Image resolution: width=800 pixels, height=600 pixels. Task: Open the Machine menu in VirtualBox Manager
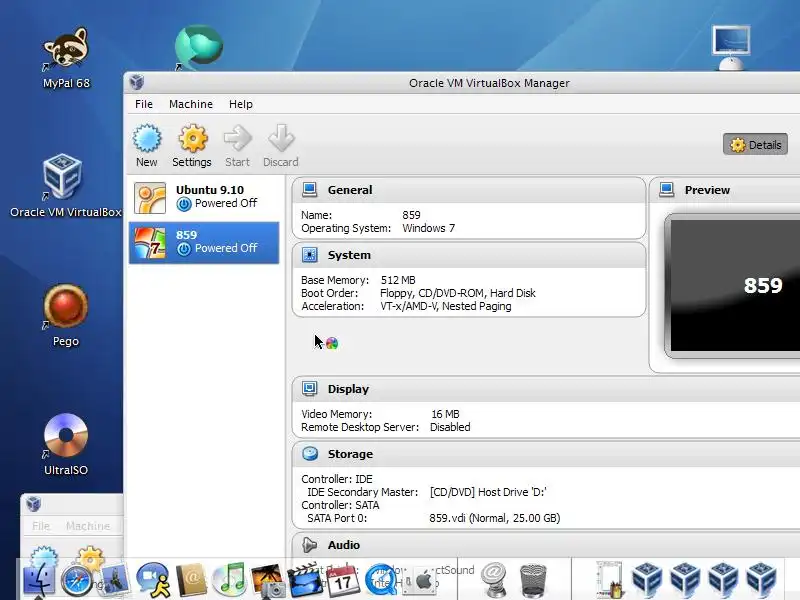[191, 104]
